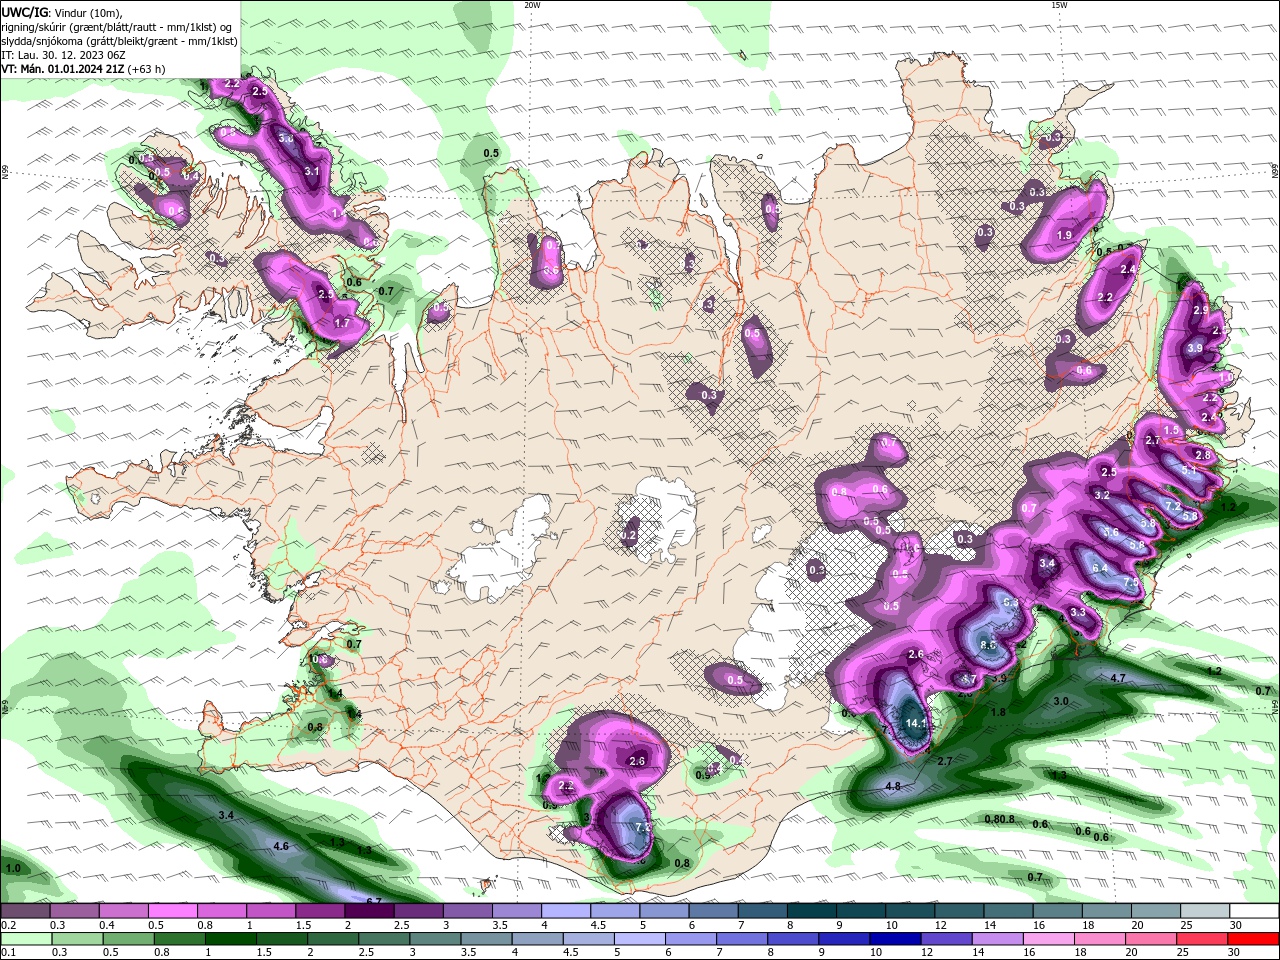Image resolution: width=1280 pixels, height=960 pixels.
Task: Click the '(+63 h)' forecast offset text
Action: pos(147,69)
